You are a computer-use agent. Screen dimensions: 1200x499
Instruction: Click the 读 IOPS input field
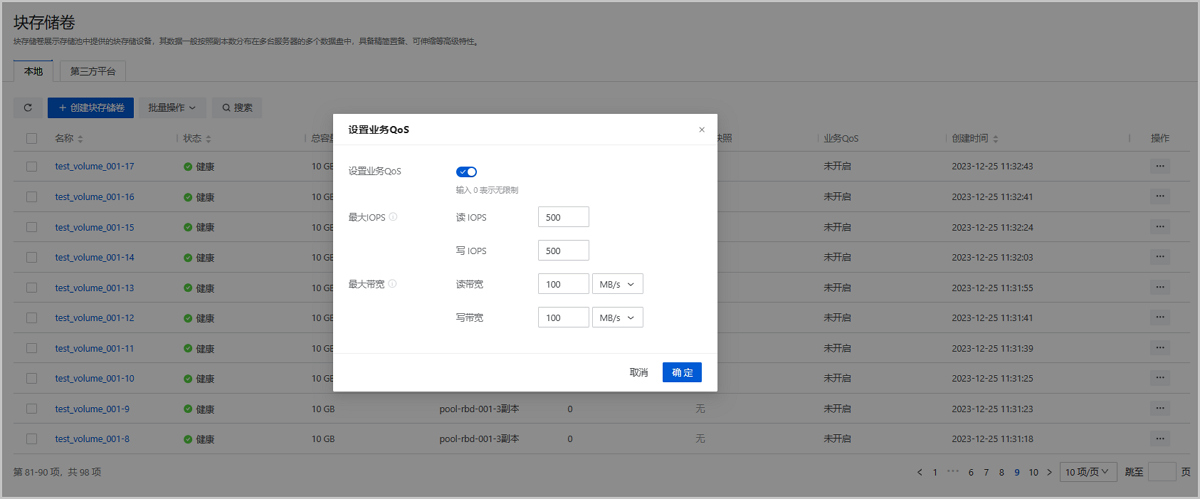click(x=563, y=217)
